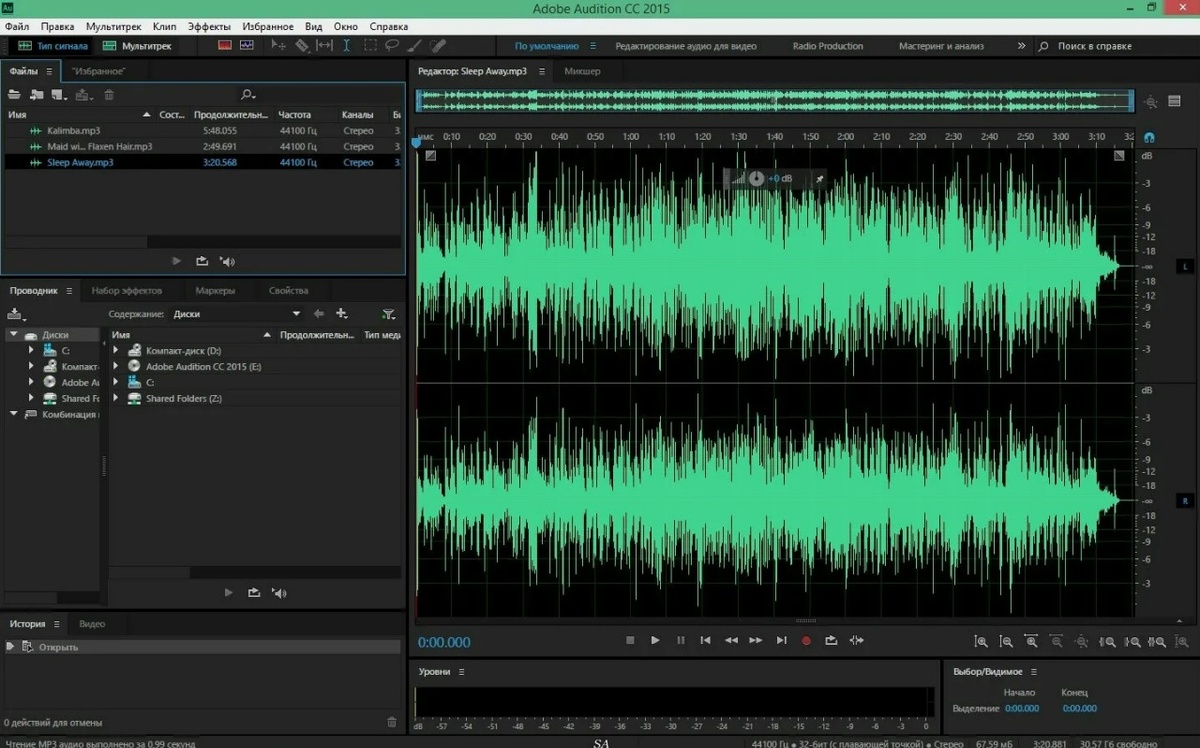Select the Paintbrush Selection tool

(414, 46)
